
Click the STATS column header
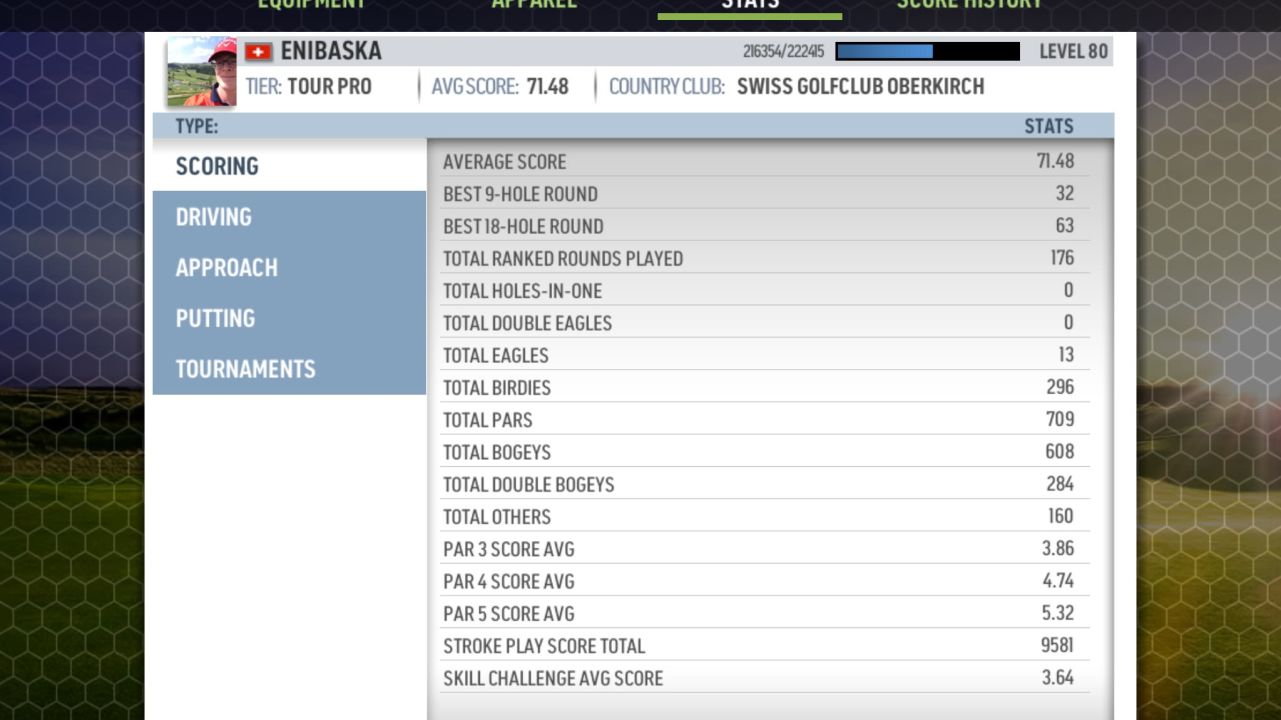pyautogui.click(x=1049, y=126)
